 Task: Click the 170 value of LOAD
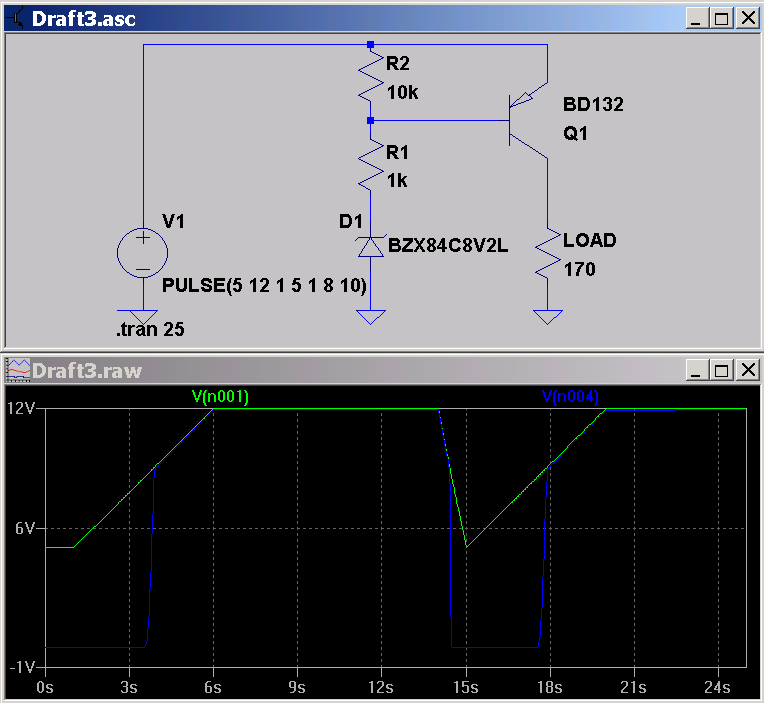click(580, 269)
